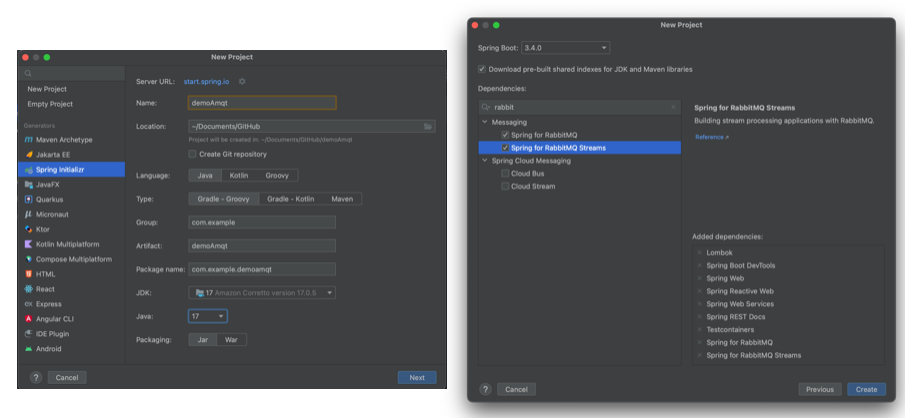Select the Maven Archetype generator icon
The image size is (905, 418).
[29, 140]
